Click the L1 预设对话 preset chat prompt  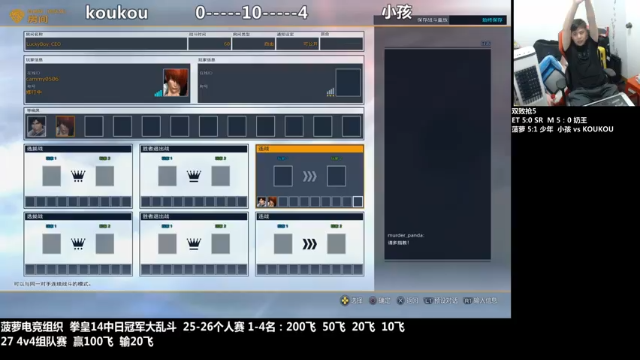pos(441,301)
